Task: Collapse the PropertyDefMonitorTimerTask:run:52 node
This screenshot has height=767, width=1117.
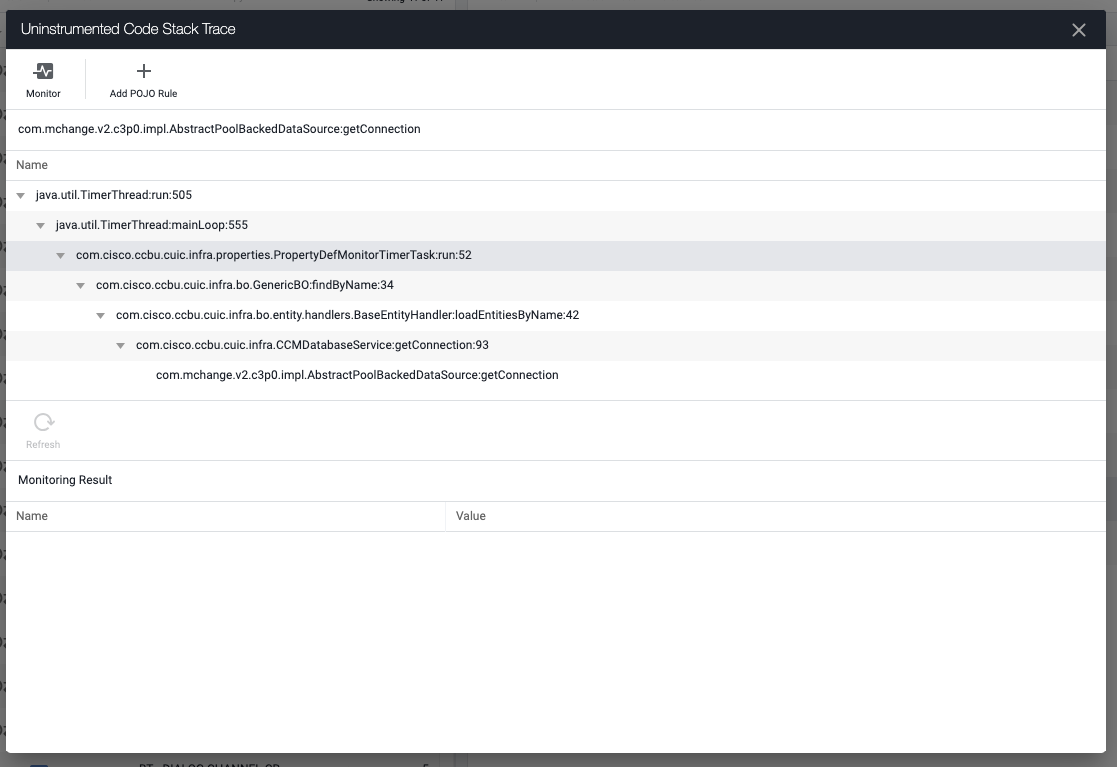Action: point(61,256)
